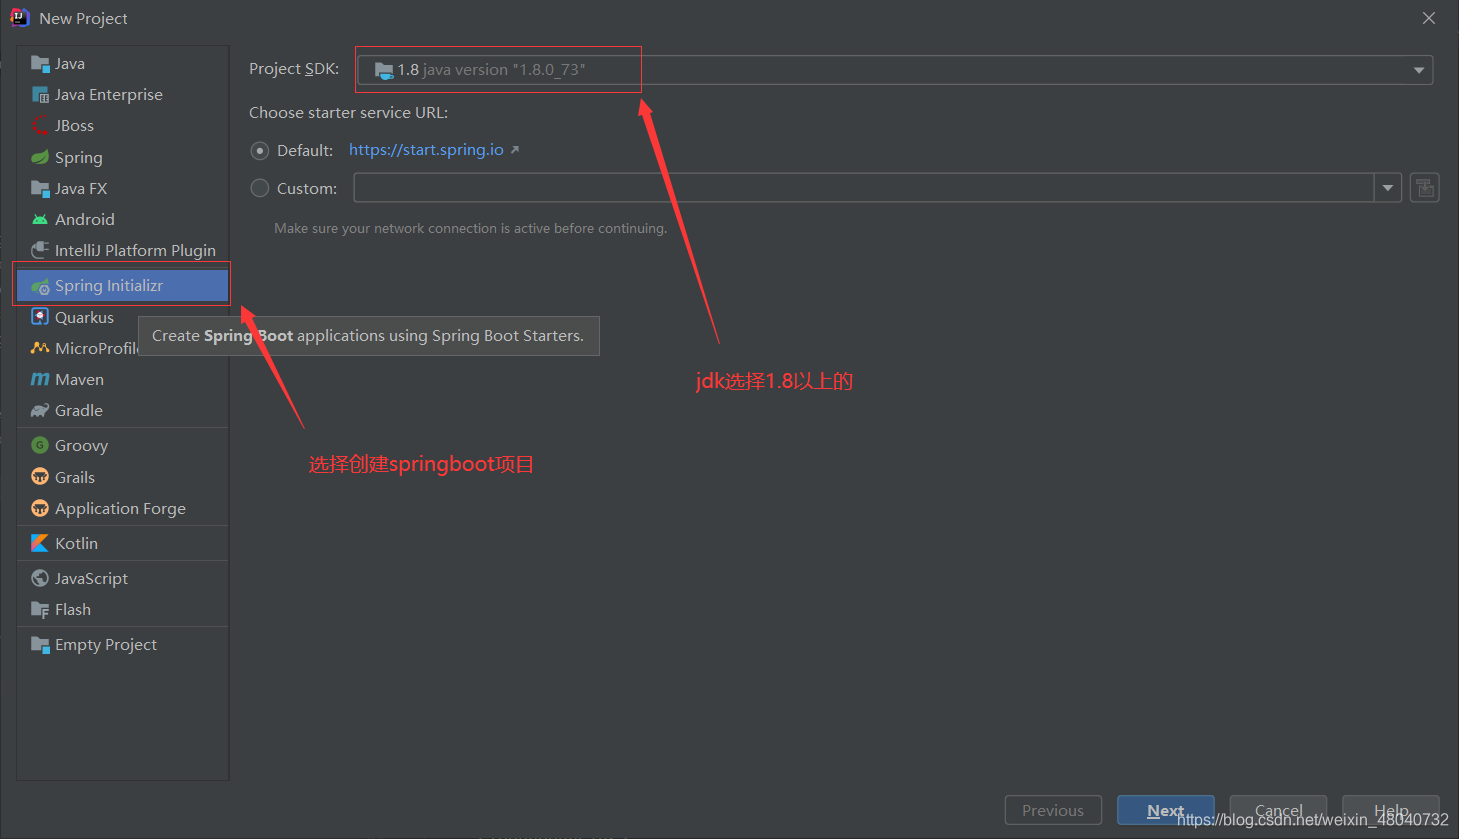1459x839 pixels.
Task: Select the Default starter URL radio button
Action: click(260, 151)
